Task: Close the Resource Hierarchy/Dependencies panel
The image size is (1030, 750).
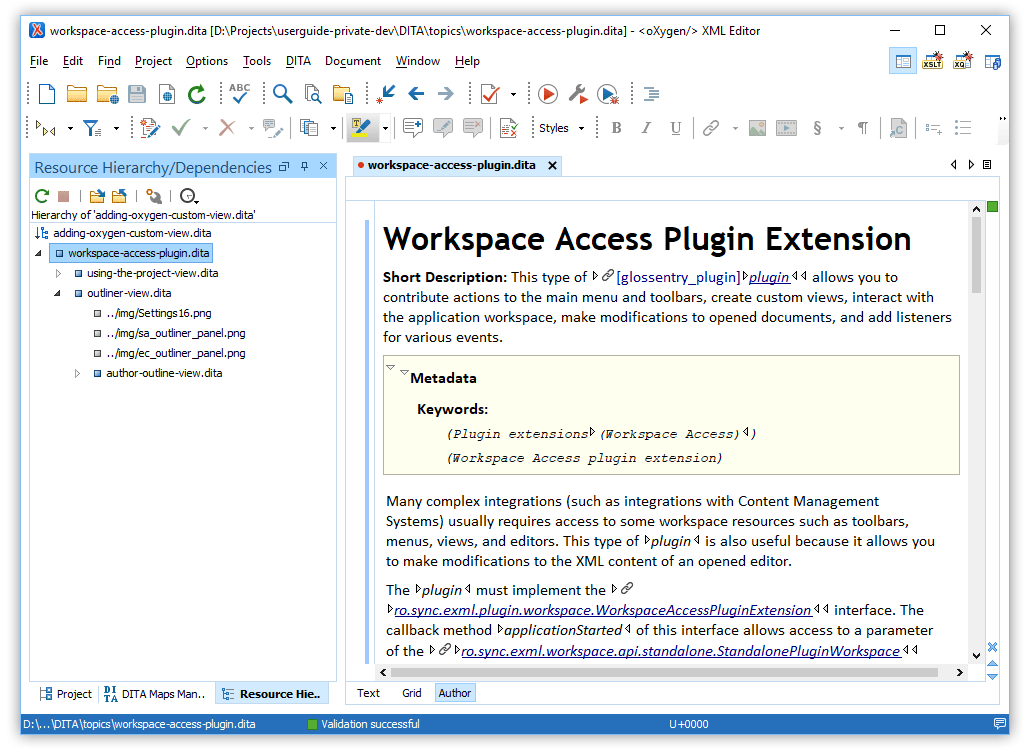Action: (323, 166)
